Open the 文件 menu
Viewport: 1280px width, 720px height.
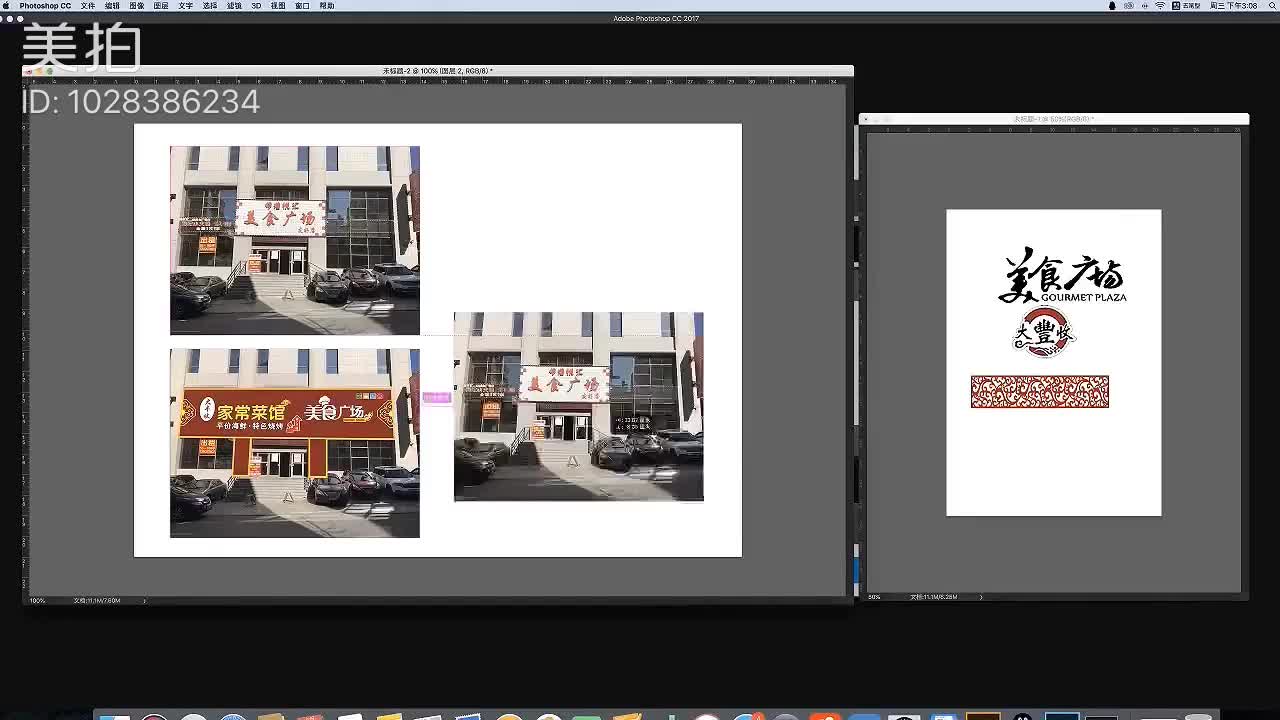tap(88, 6)
